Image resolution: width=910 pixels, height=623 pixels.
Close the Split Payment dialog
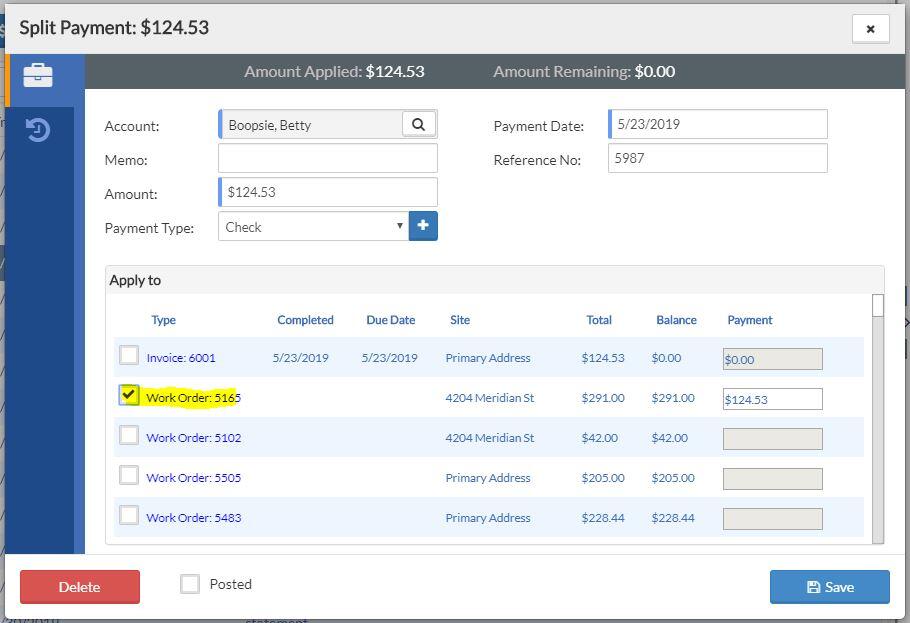[870, 29]
